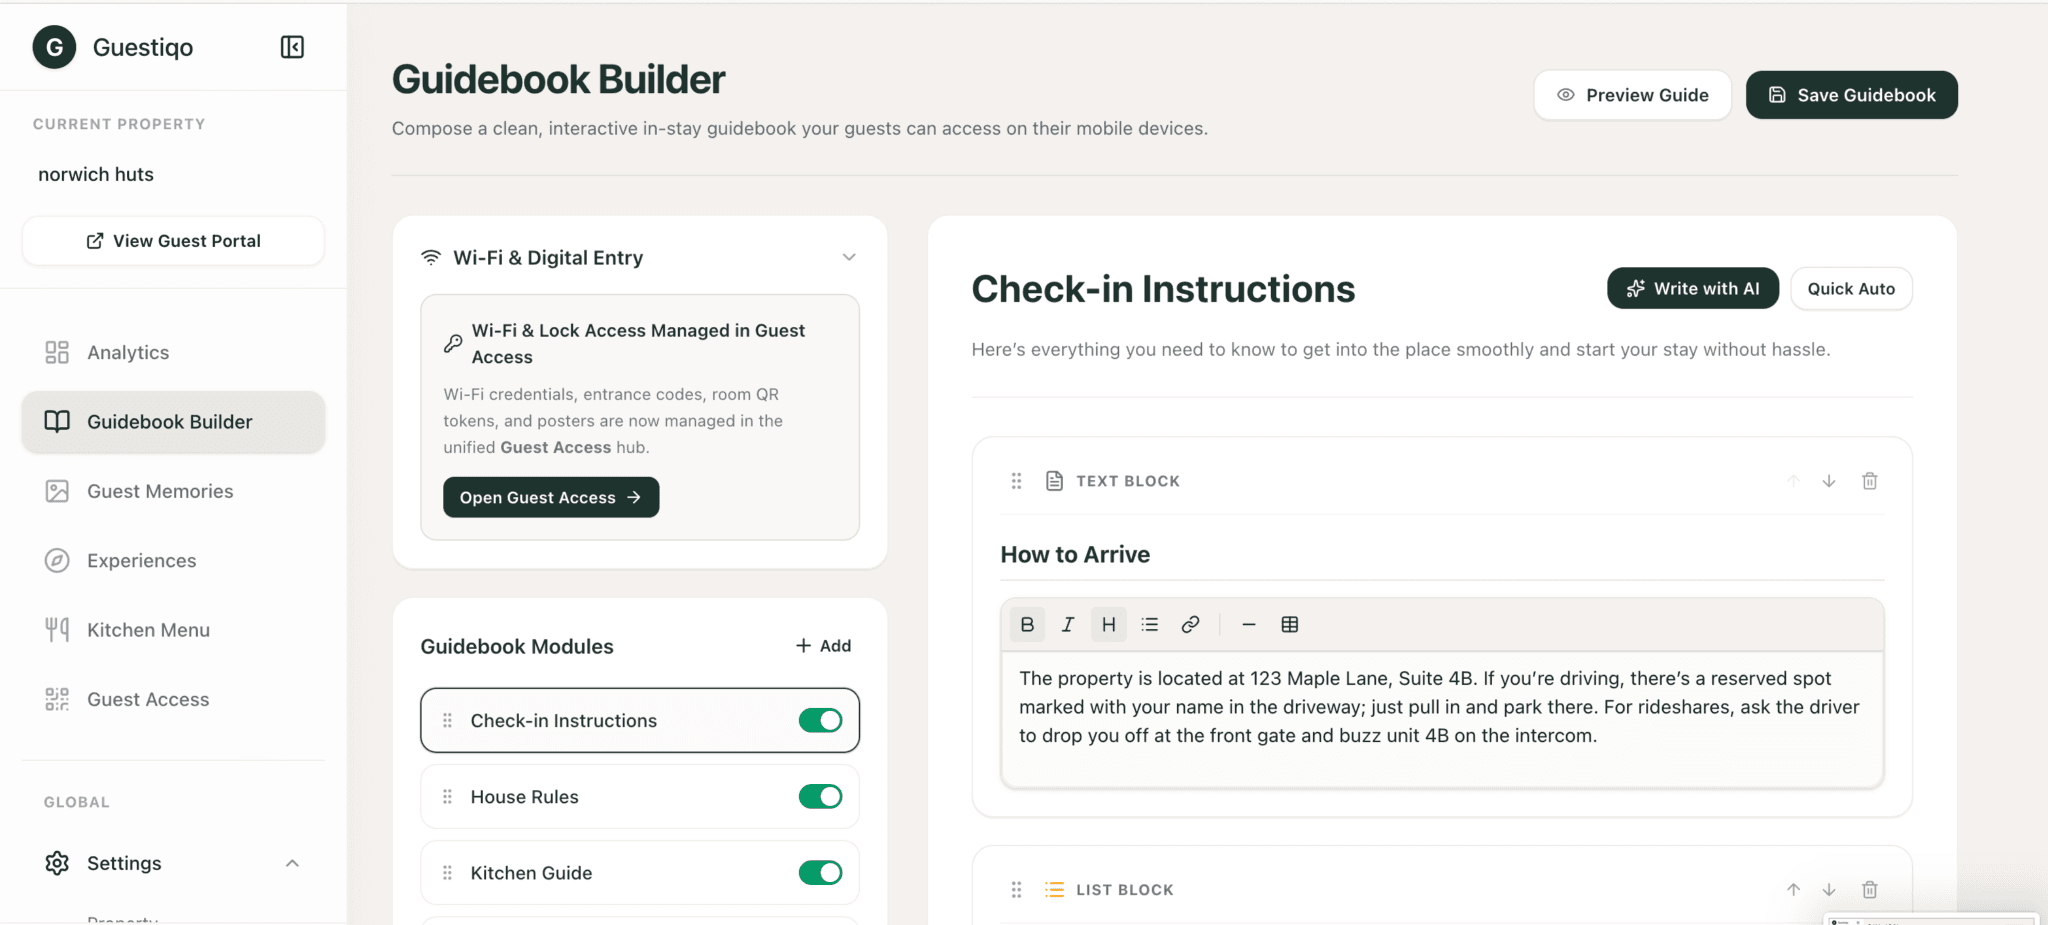Toggle bold formatting in editor
Viewport: 2048px width, 925px height.
point(1027,624)
